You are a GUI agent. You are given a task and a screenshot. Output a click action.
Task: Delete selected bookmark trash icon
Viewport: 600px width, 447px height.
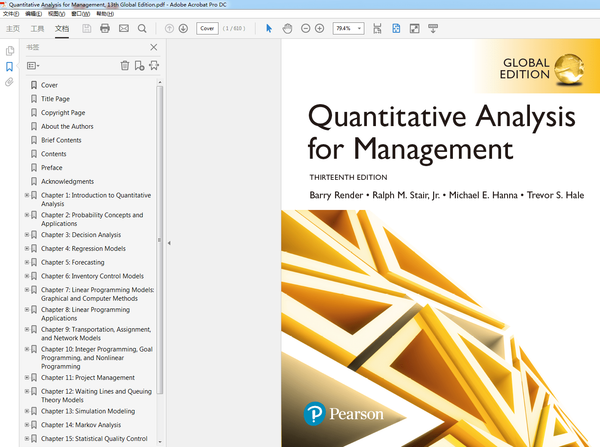125,65
